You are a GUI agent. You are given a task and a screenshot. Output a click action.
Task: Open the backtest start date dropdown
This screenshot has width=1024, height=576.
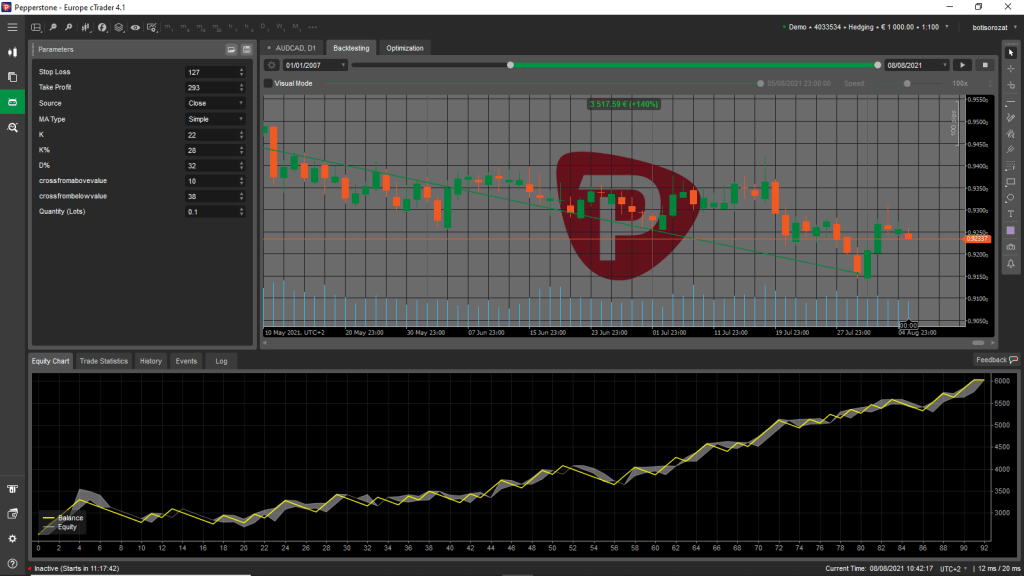point(315,65)
